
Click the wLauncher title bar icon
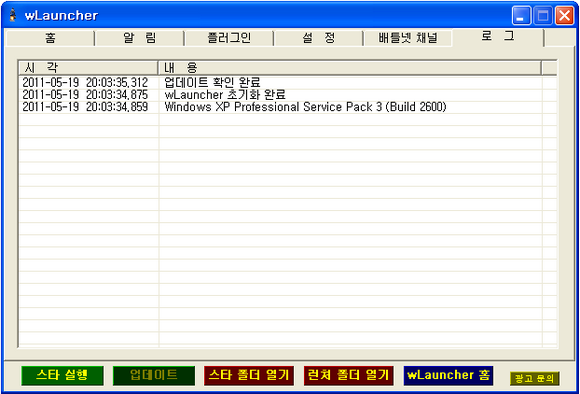[13, 15]
